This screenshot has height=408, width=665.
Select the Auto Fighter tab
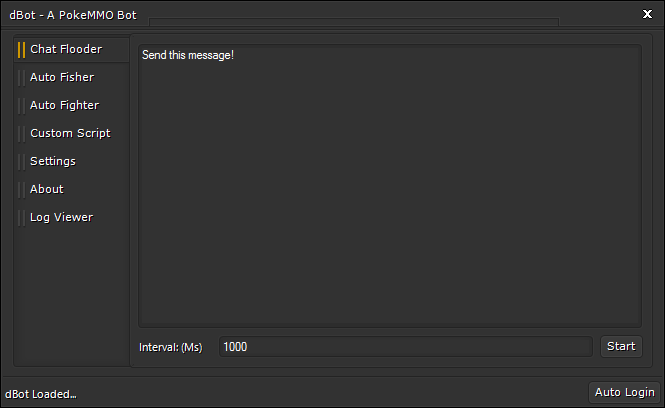click(x=64, y=105)
